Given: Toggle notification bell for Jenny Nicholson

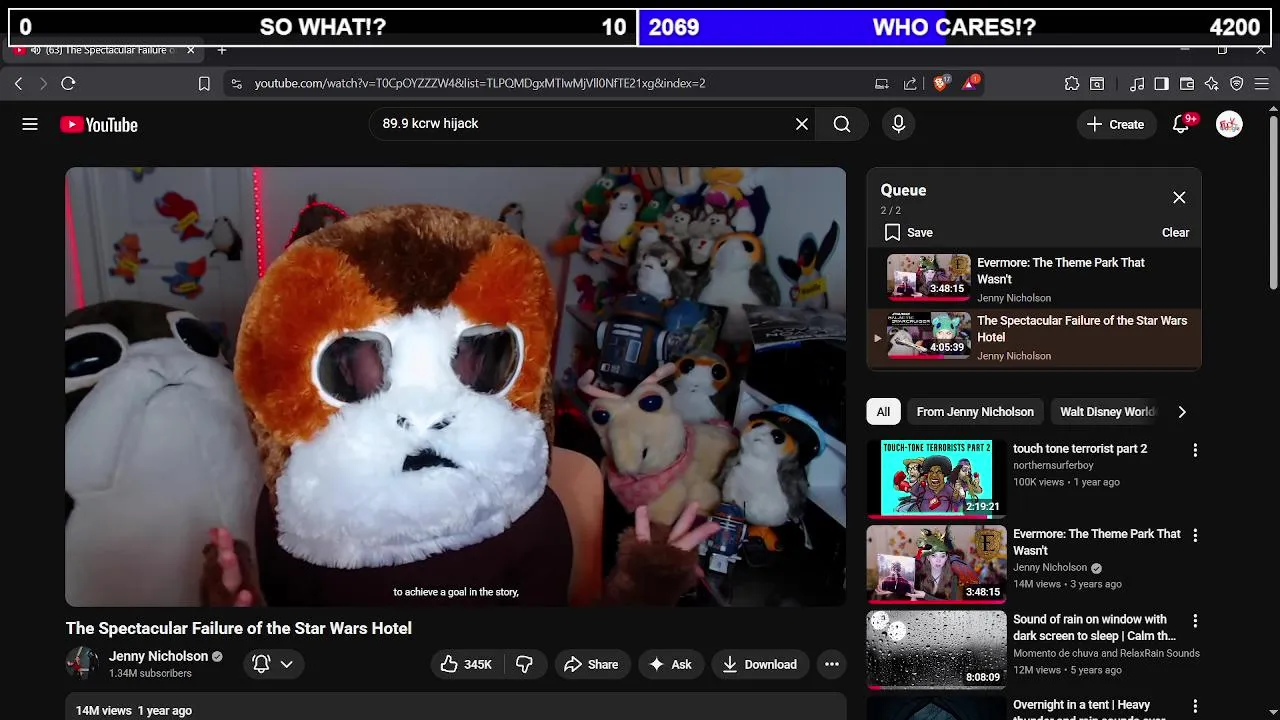Looking at the screenshot, I should point(261,664).
